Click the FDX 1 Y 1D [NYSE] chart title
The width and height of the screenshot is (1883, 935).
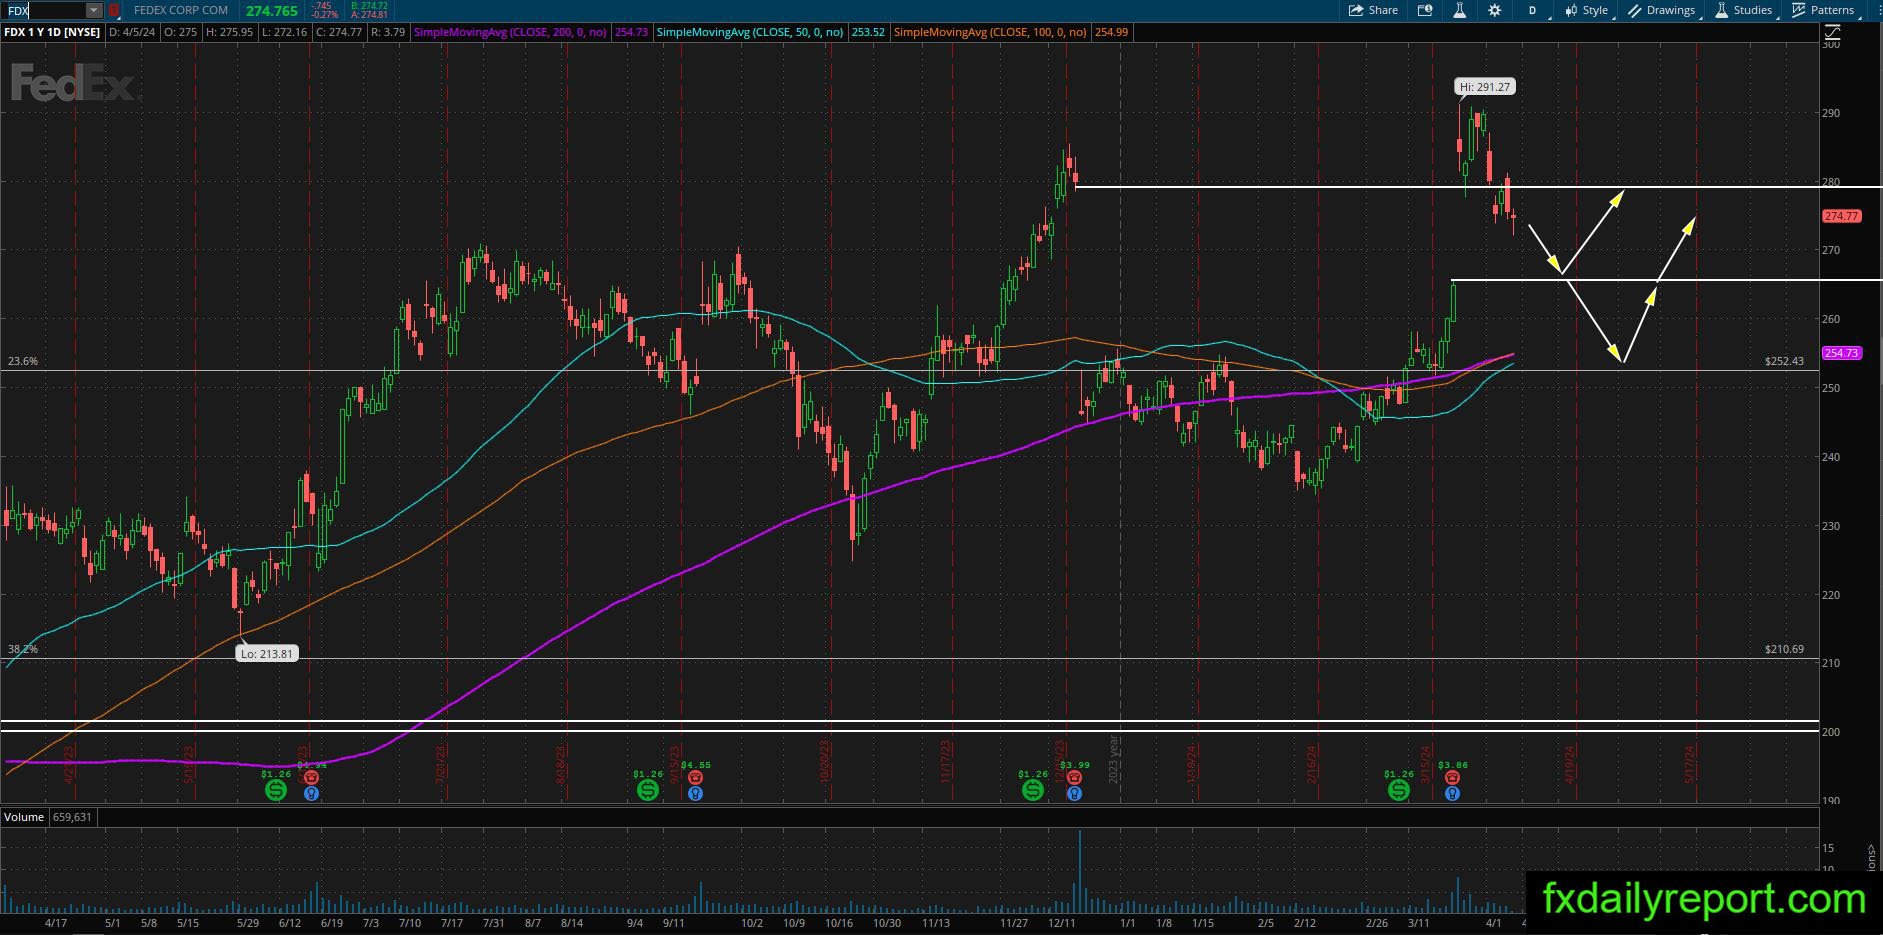[x=52, y=32]
